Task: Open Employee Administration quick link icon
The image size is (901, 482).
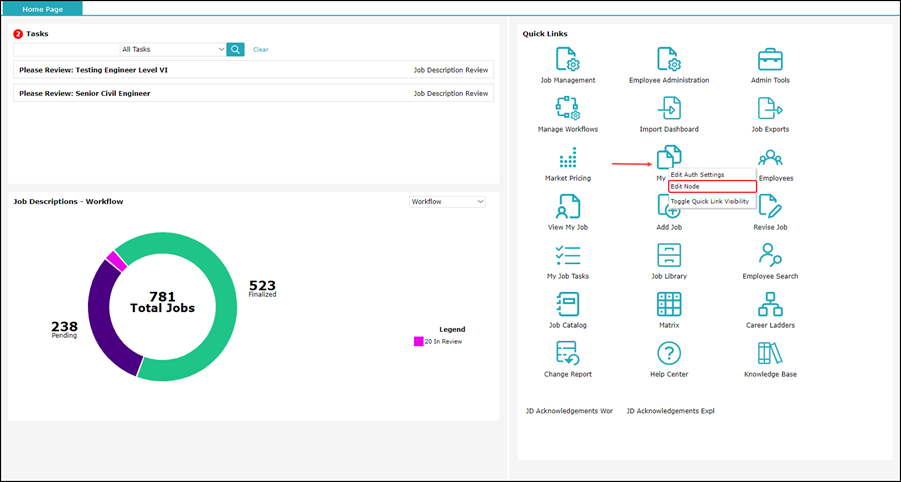Action: tap(668, 58)
